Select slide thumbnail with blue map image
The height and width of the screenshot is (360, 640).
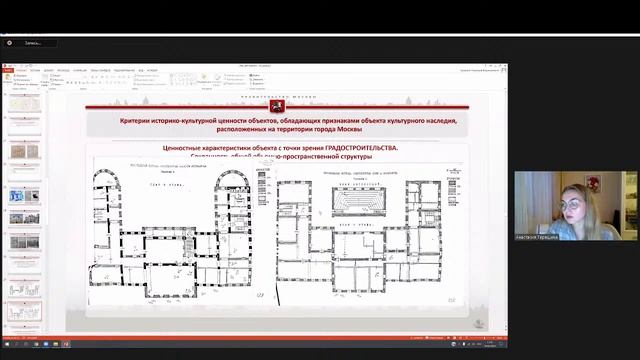24,196
